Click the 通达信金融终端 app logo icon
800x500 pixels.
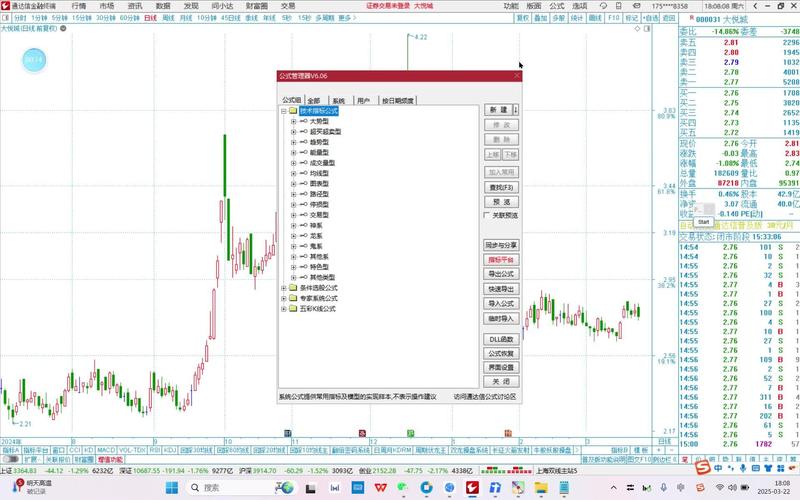tap(7, 6)
